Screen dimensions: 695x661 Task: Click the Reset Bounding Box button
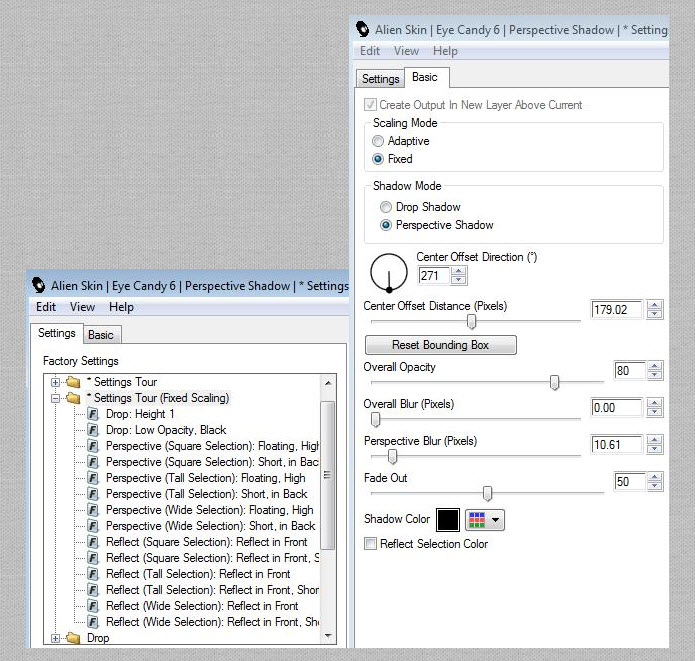coord(441,345)
